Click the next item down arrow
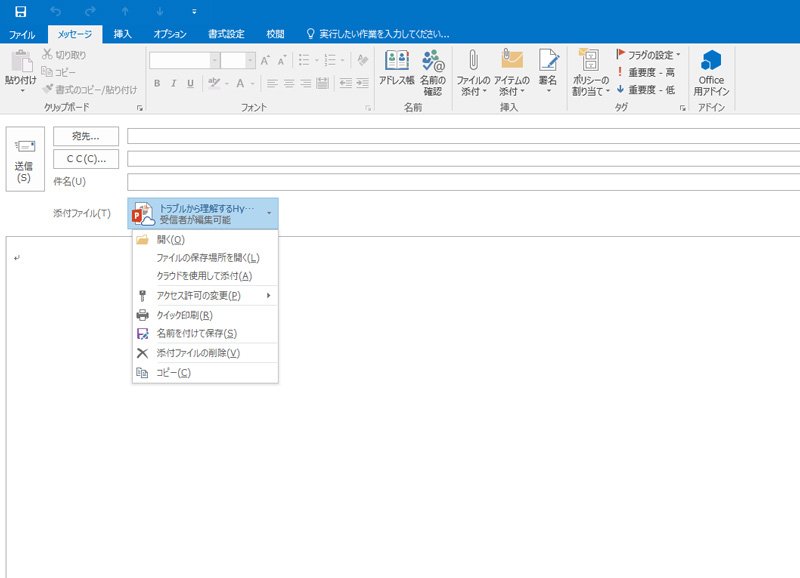Image resolution: width=800 pixels, height=578 pixels. click(x=160, y=11)
